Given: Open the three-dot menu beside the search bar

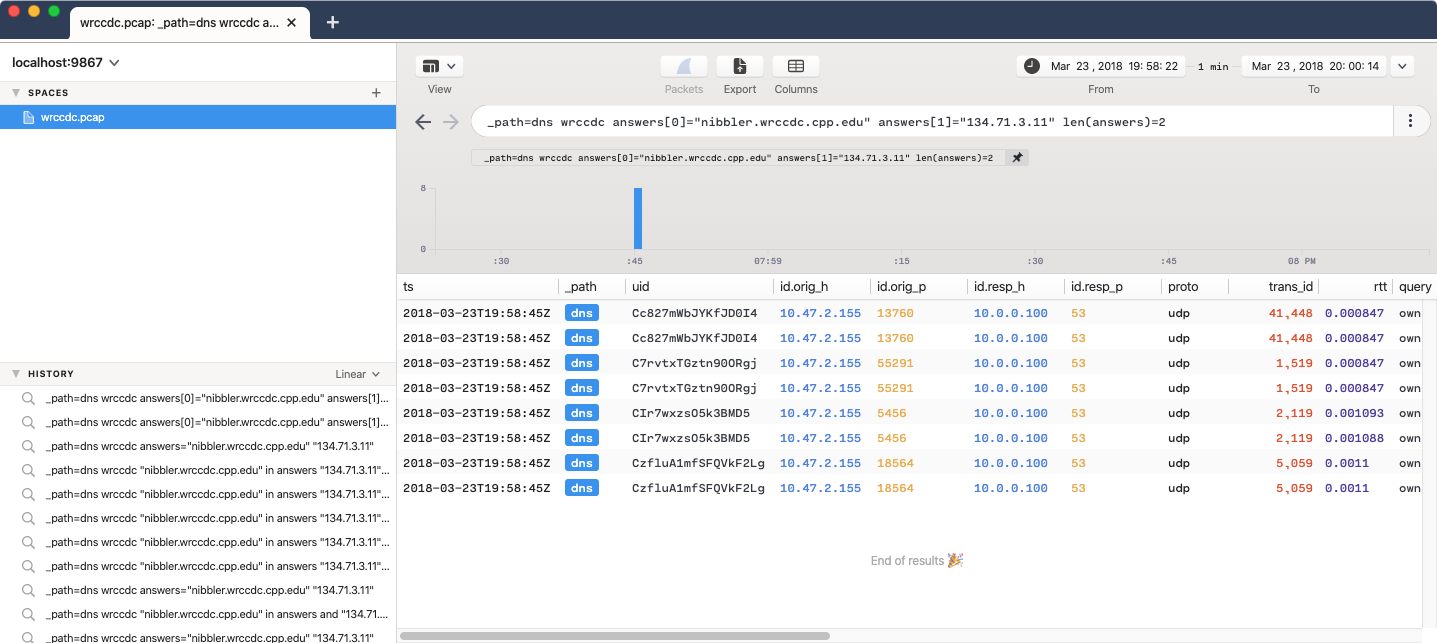Looking at the screenshot, I should click(x=1411, y=120).
